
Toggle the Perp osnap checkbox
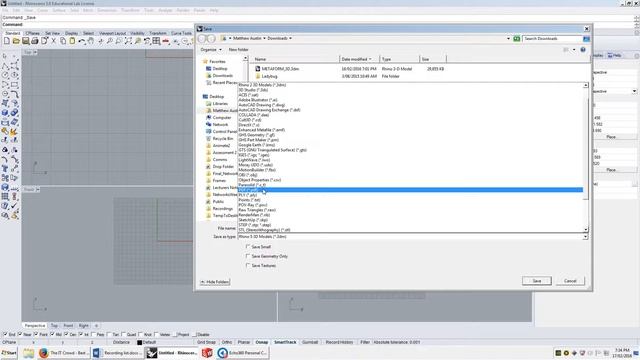click(94, 334)
